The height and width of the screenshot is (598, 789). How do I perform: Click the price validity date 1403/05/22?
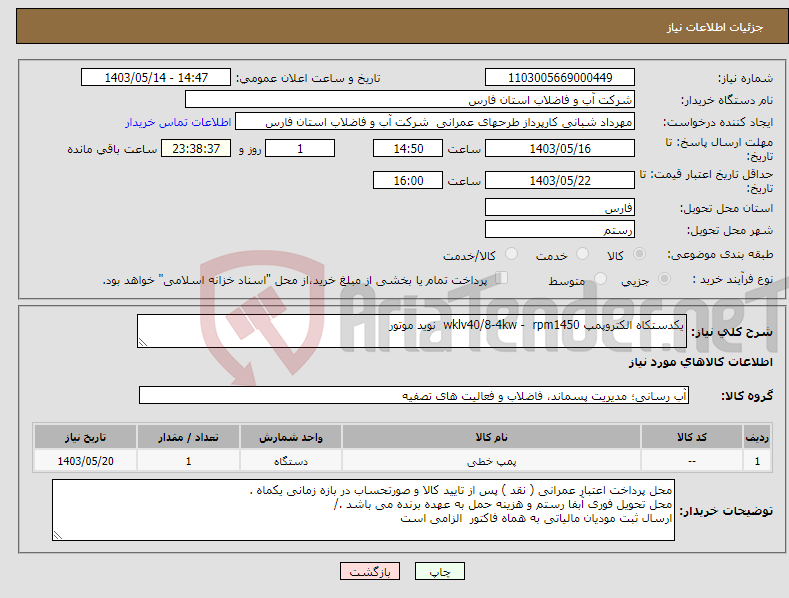pyautogui.click(x=560, y=180)
